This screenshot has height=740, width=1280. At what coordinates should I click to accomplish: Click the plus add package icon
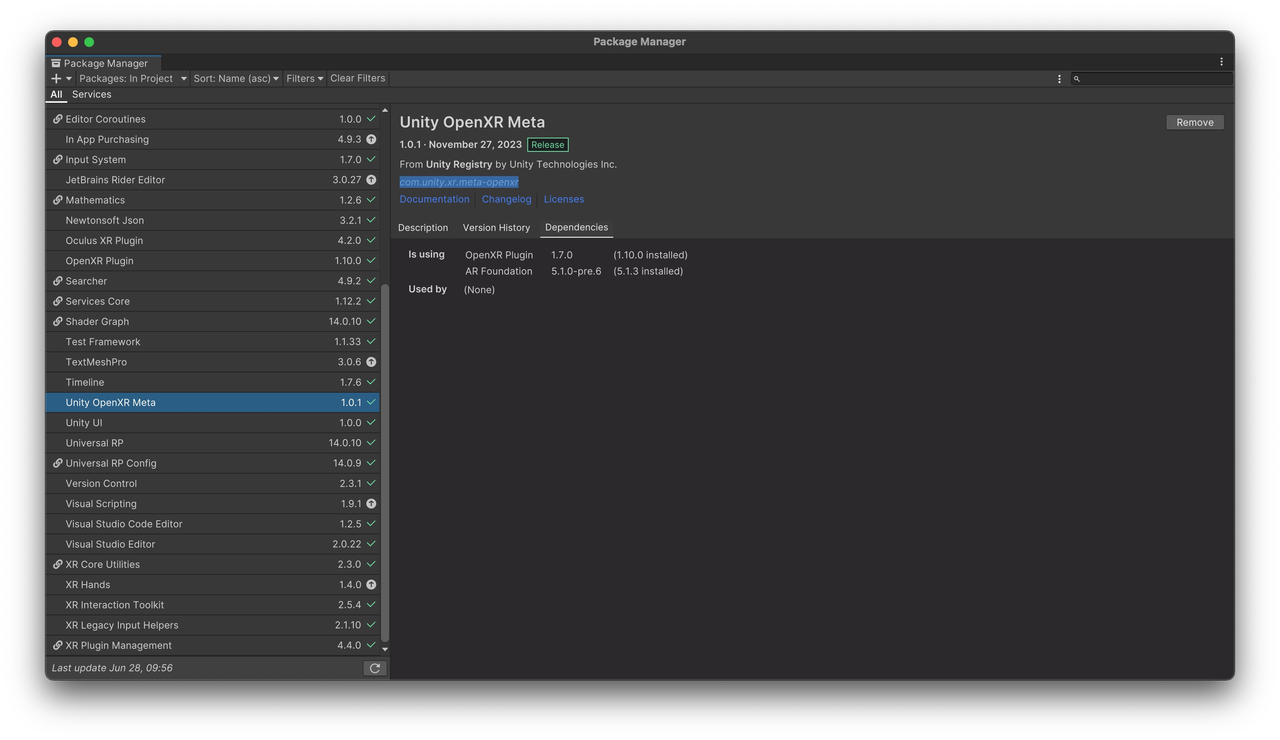[x=56, y=78]
